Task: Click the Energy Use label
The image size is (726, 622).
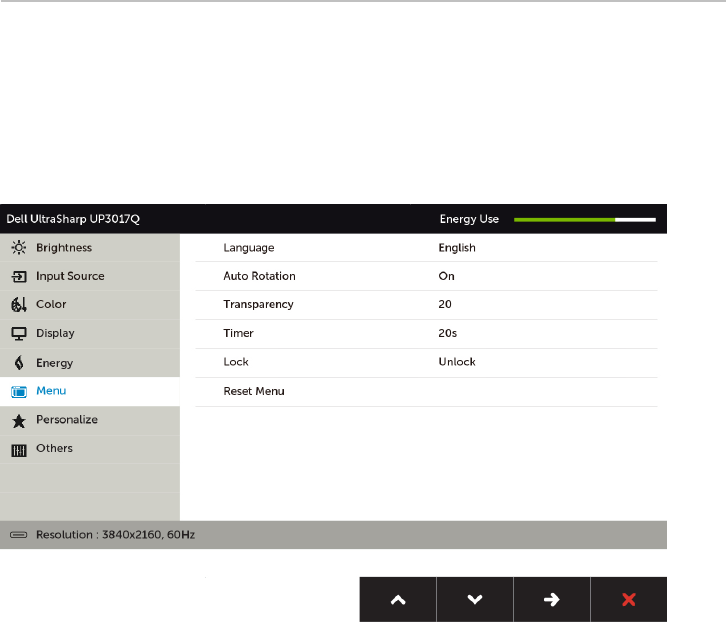Action: [x=469, y=219]
